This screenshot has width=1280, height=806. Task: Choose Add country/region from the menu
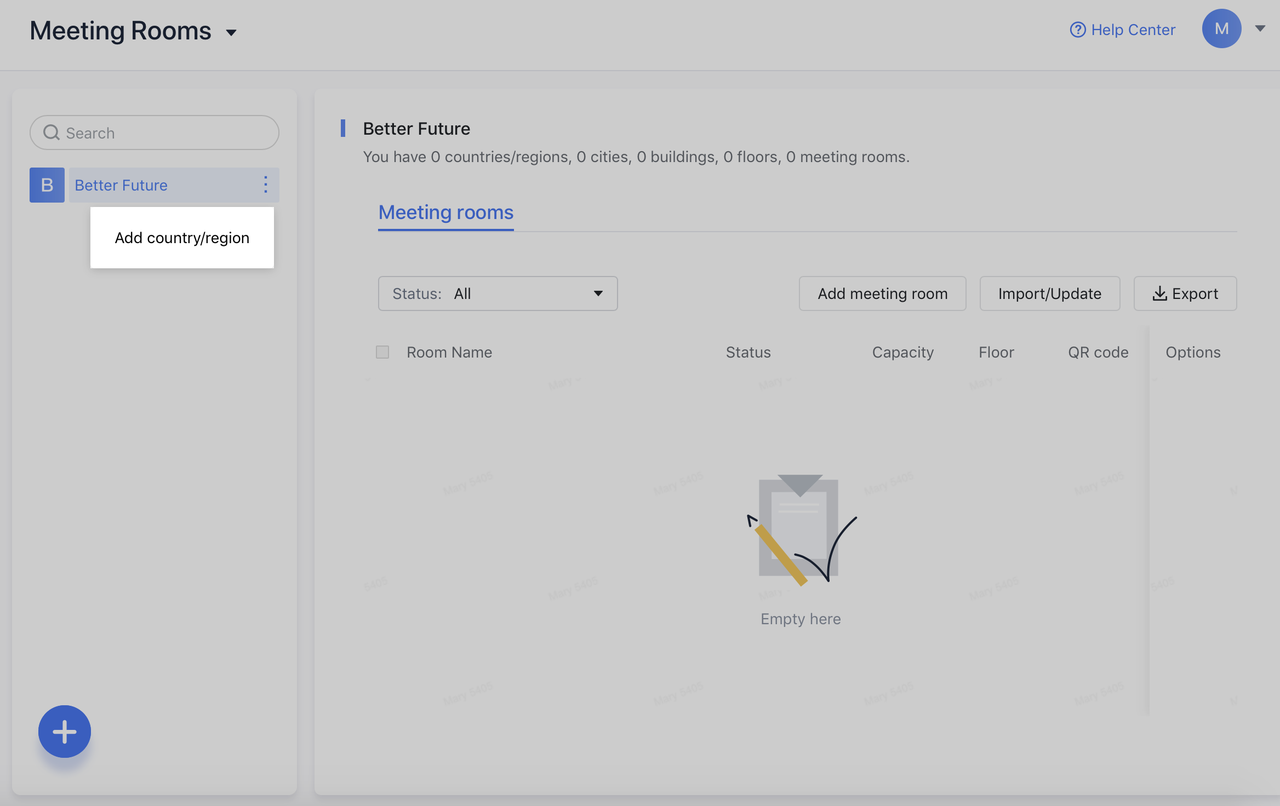(182, 238)
